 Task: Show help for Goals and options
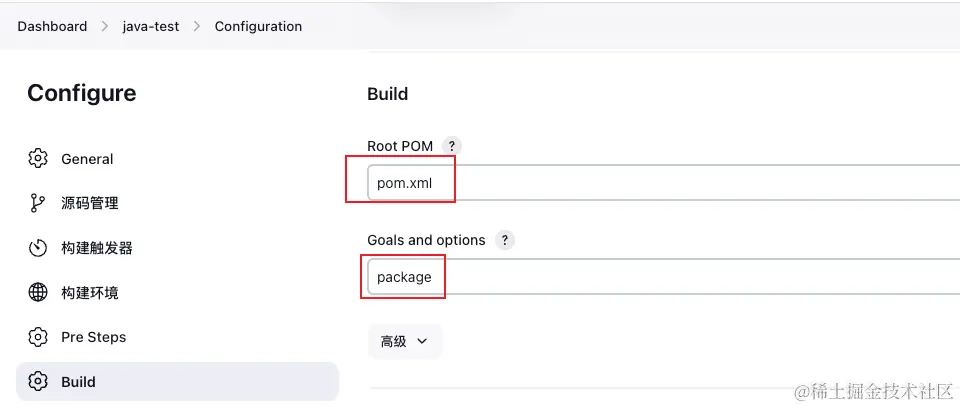504,240
